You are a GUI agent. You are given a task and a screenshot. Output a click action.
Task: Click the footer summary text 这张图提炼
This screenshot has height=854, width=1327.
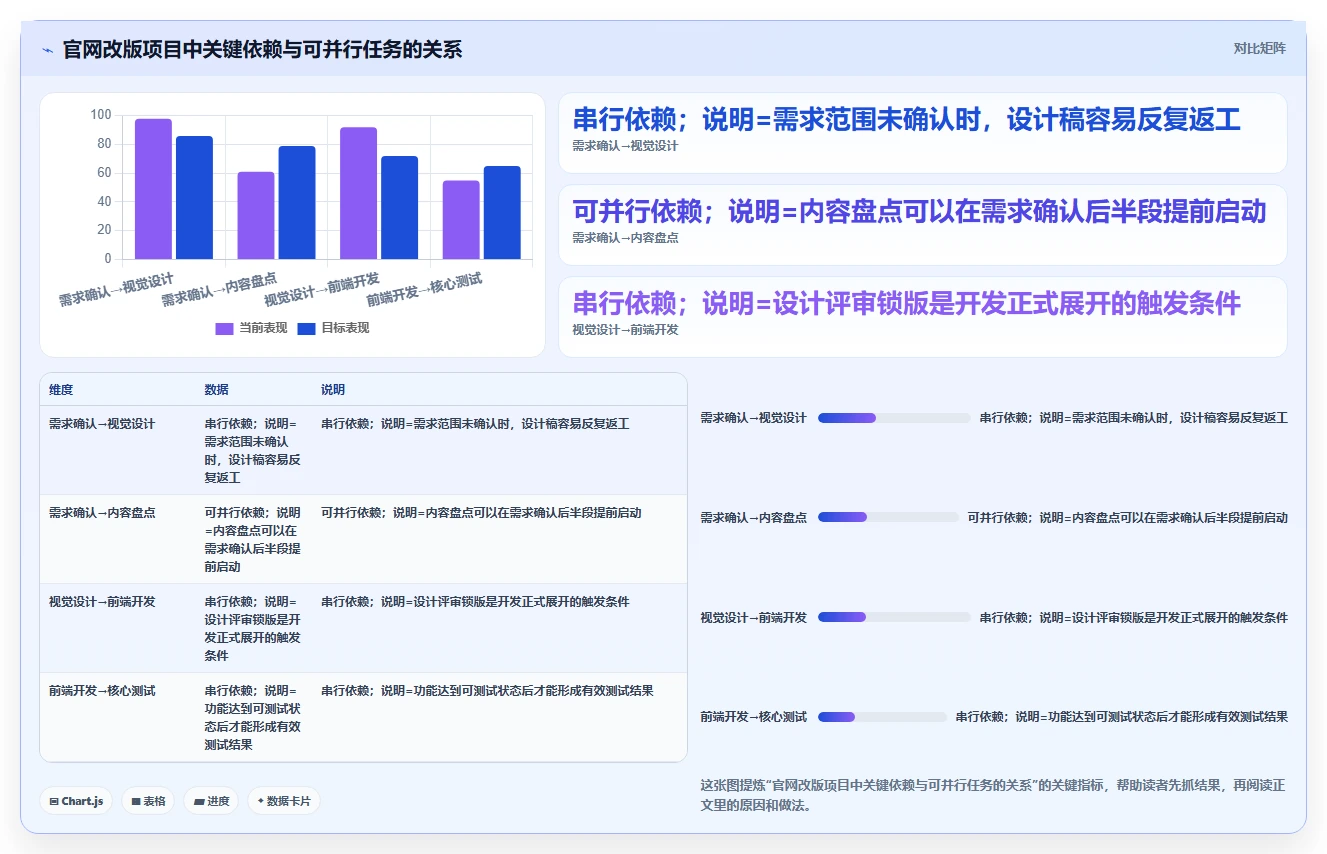(x=993, y=795)
